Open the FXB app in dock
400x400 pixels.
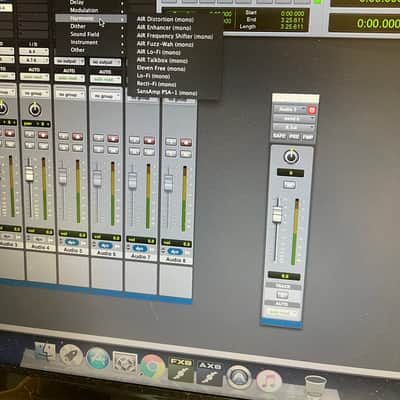(x=181, y=370)
